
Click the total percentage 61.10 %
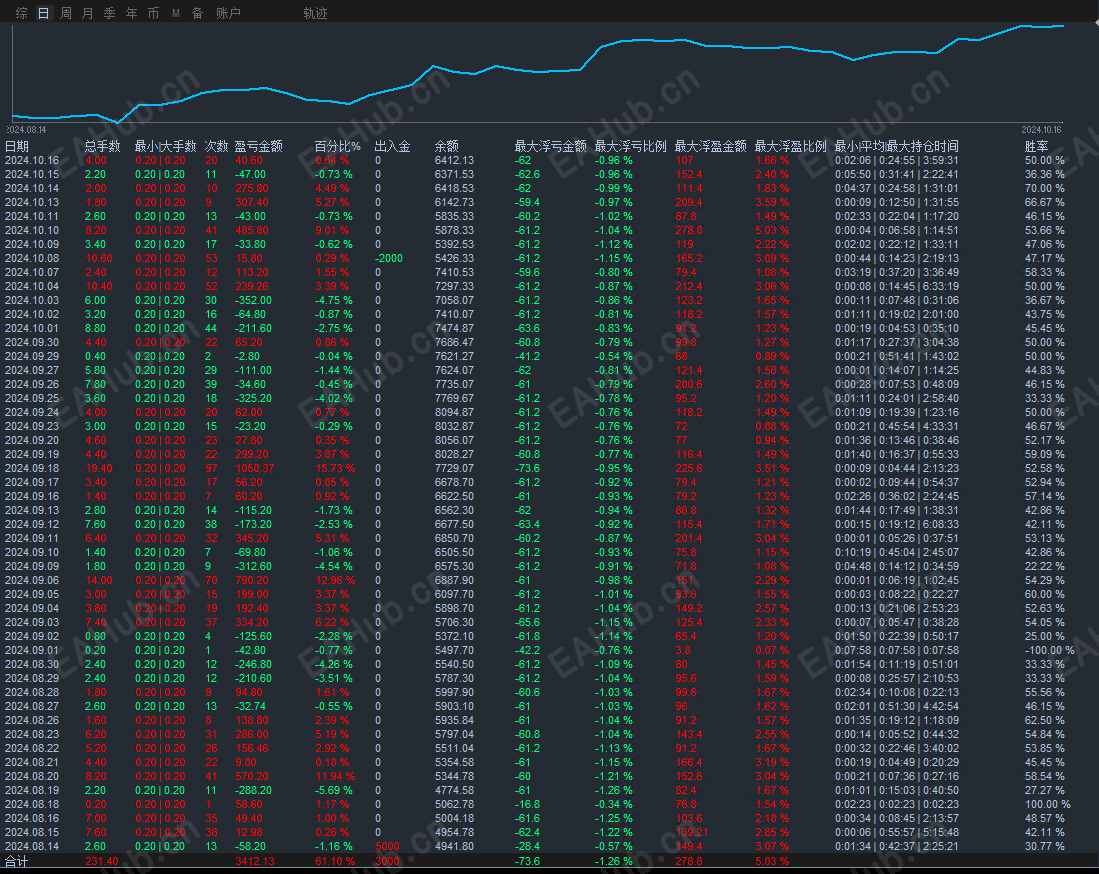335,861
